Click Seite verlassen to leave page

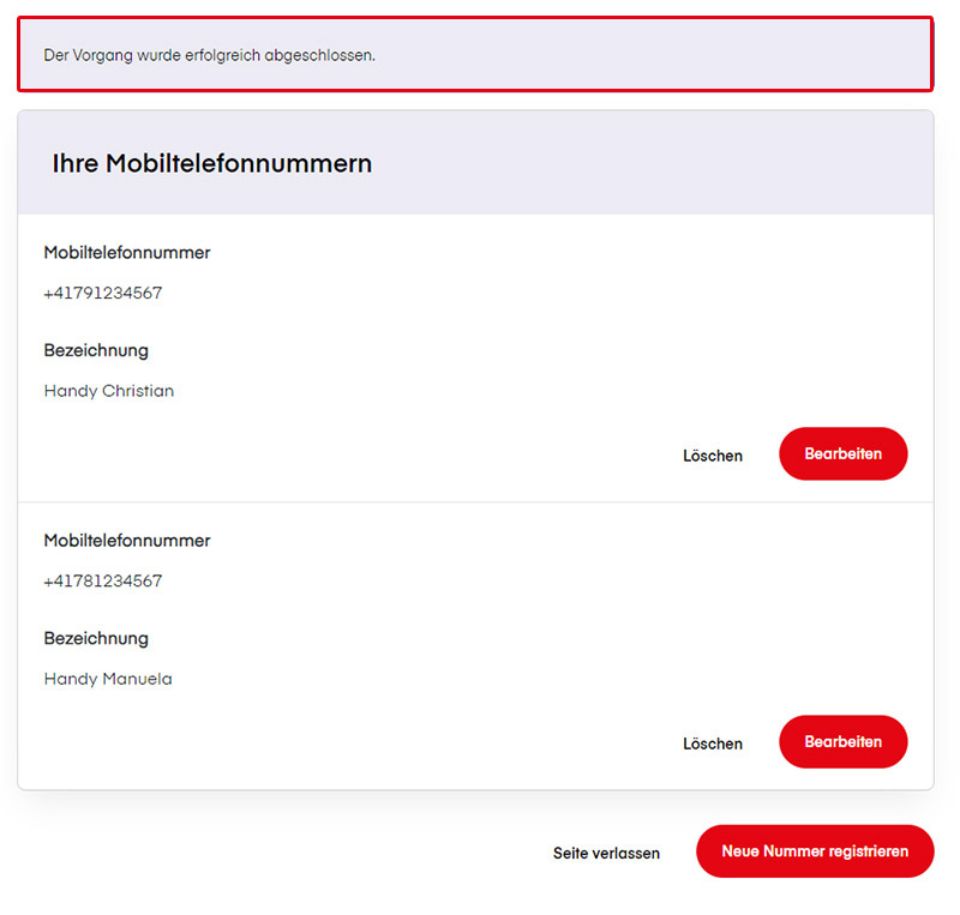click(606, 854)
